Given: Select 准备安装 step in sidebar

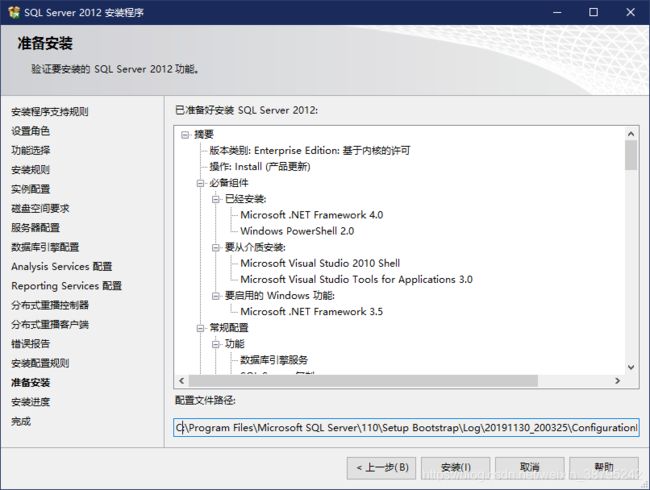Looking at the screenshot, I should [x=31, y=383].
